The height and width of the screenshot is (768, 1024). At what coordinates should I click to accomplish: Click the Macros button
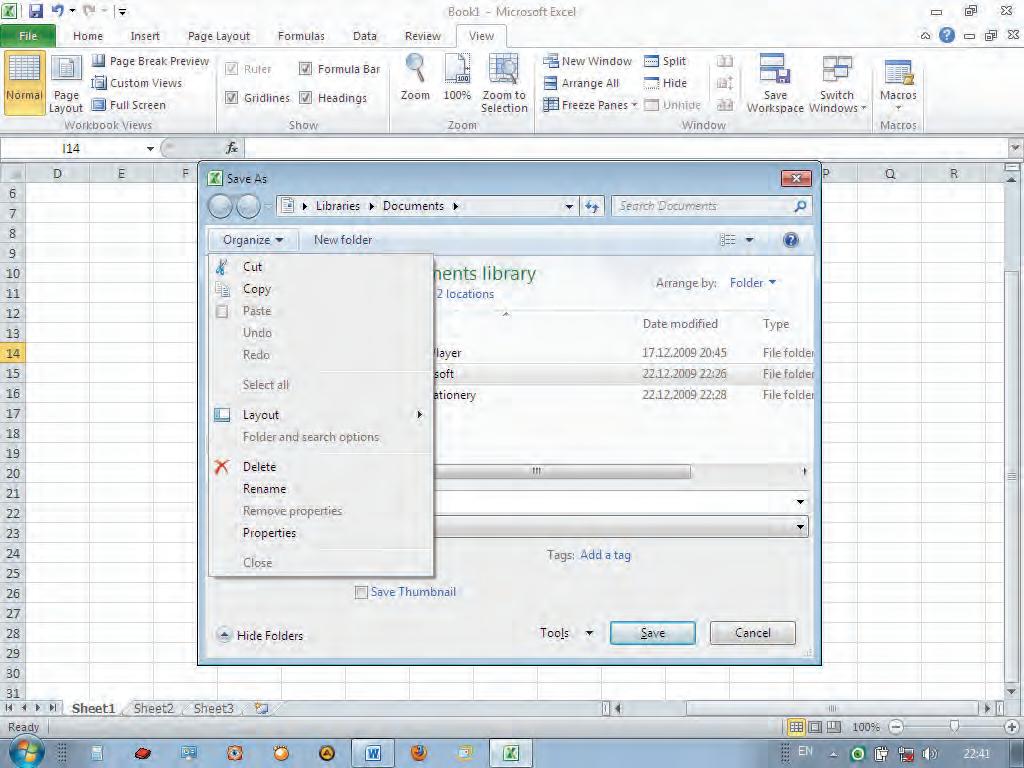898,84
